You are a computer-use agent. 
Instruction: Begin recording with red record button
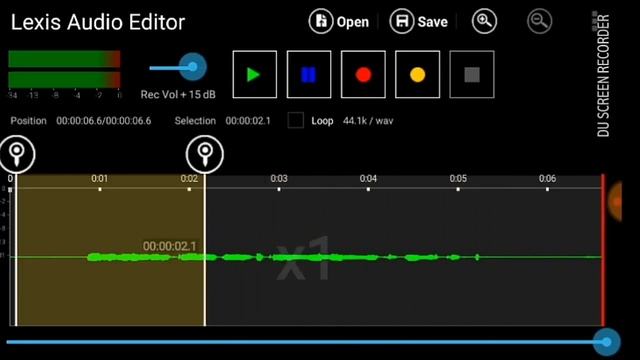tap(363, 74)
